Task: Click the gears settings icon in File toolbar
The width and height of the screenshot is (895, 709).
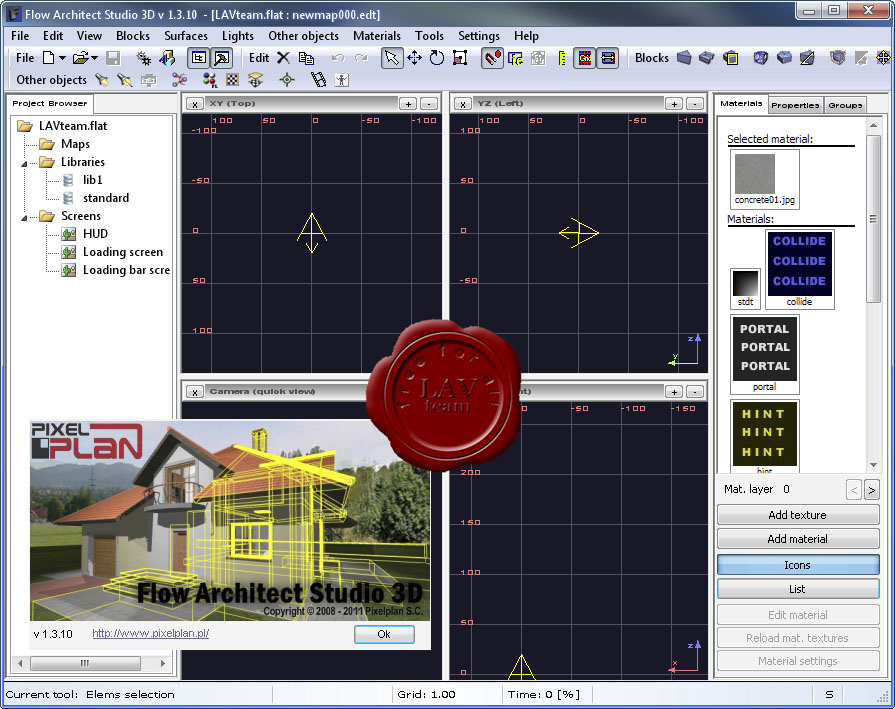Action: pos(143,58)
